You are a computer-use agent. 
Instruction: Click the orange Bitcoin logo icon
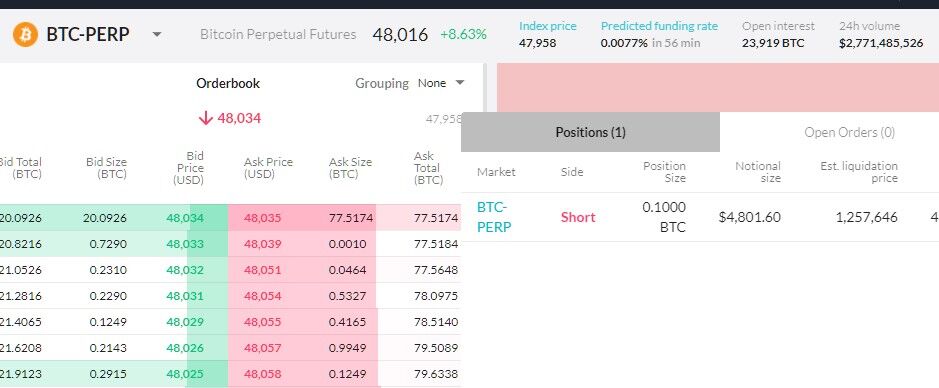point(25,35)
